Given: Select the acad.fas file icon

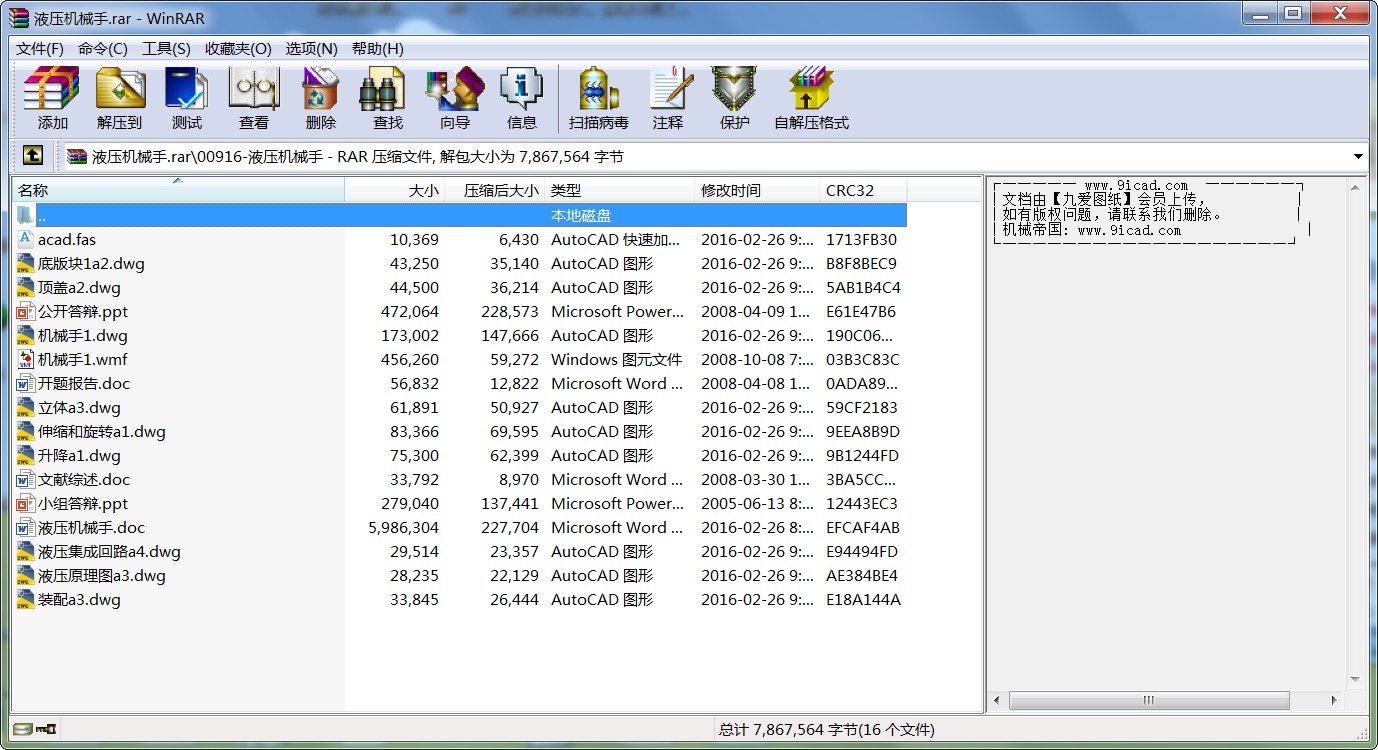Looking at the screenshot, I should pyautogui.click(x=26, y=239).
